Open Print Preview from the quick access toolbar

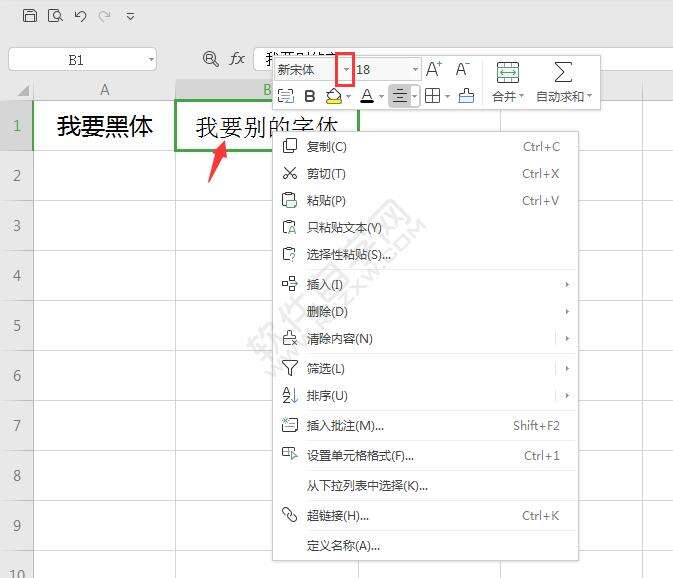pos(55,16)
